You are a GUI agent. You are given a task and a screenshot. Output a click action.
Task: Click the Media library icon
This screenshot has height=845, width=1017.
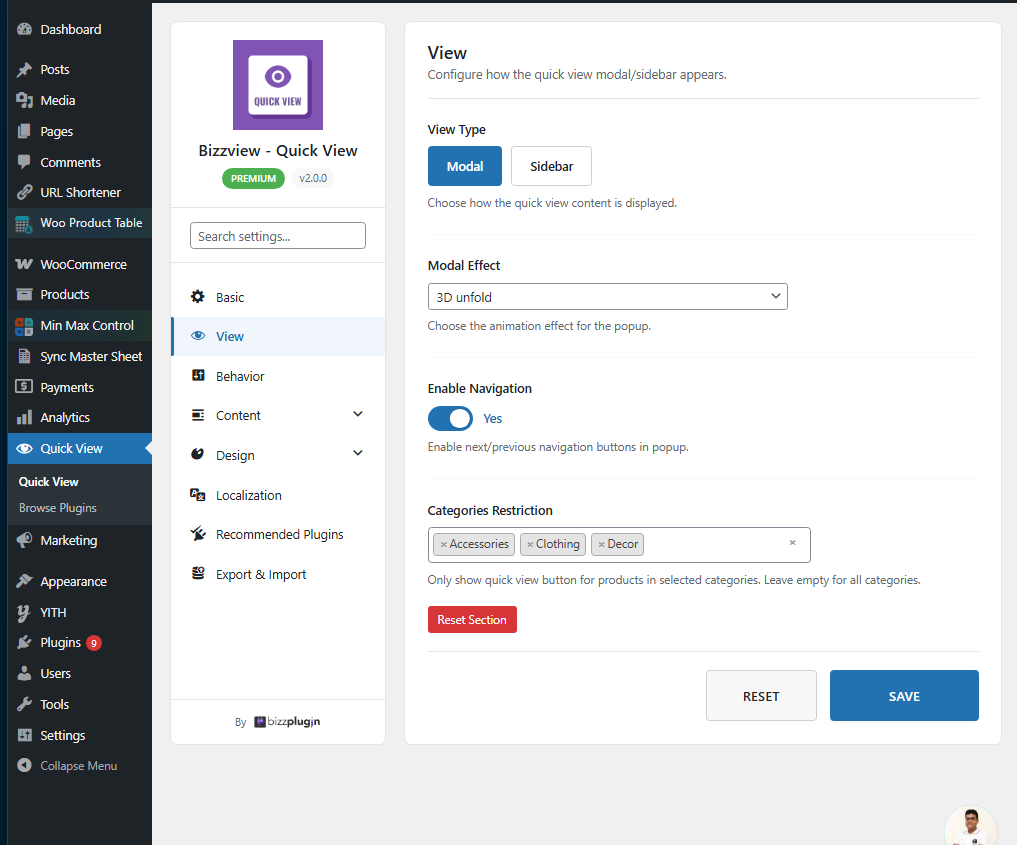click(24, 101)
